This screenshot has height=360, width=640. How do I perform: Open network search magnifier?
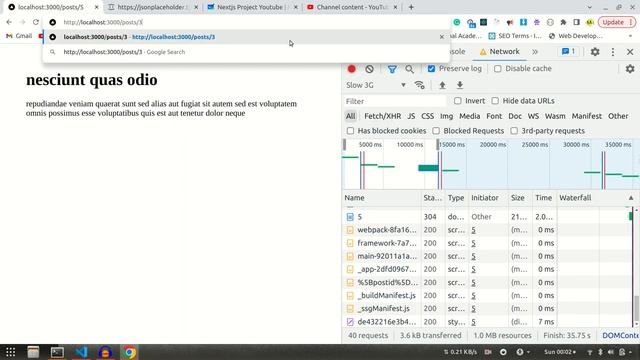(x=409, y=69)
